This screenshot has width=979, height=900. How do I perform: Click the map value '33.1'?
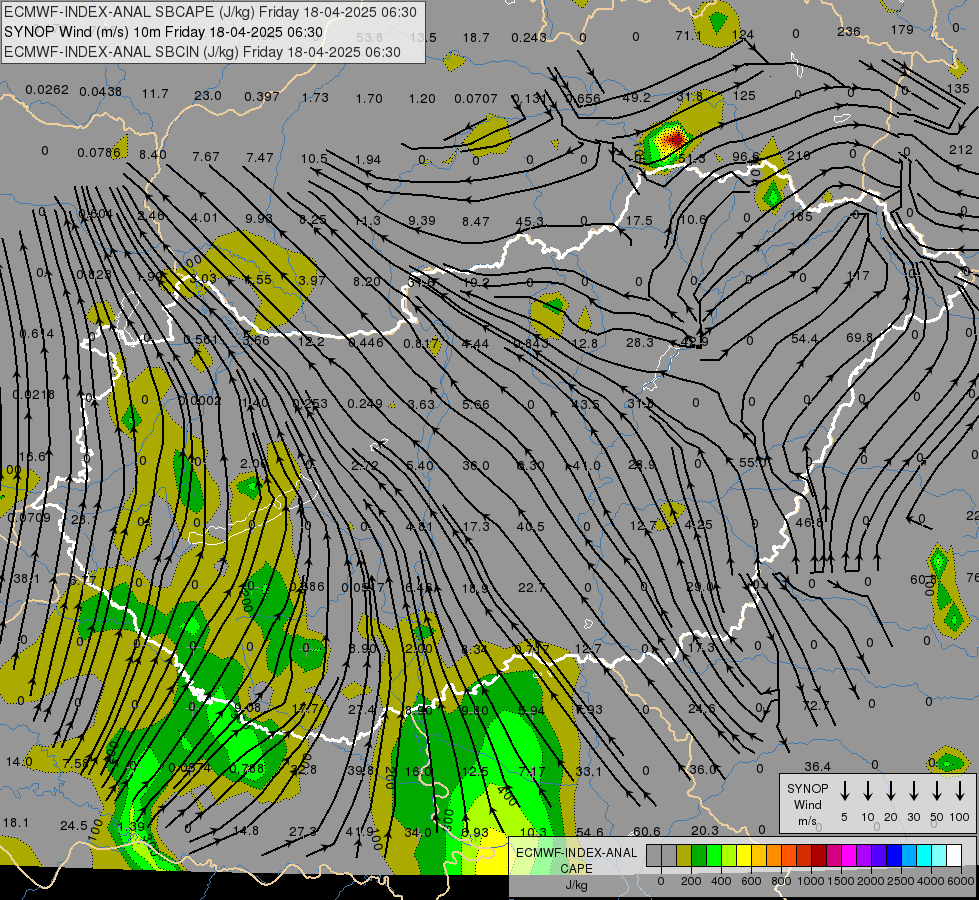click(588, 771)
